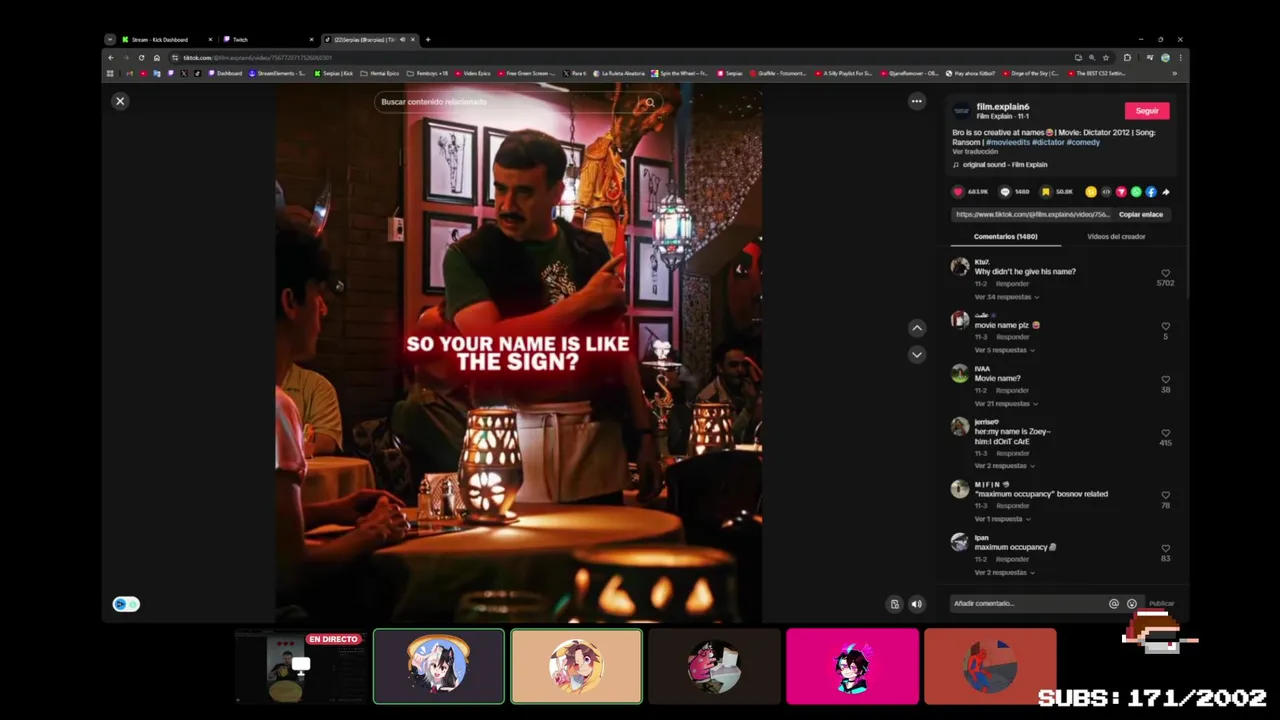This screenshot has width=1280, height=720.
Task: Like Ktu7's comment heart icon
Action: 1165,273
